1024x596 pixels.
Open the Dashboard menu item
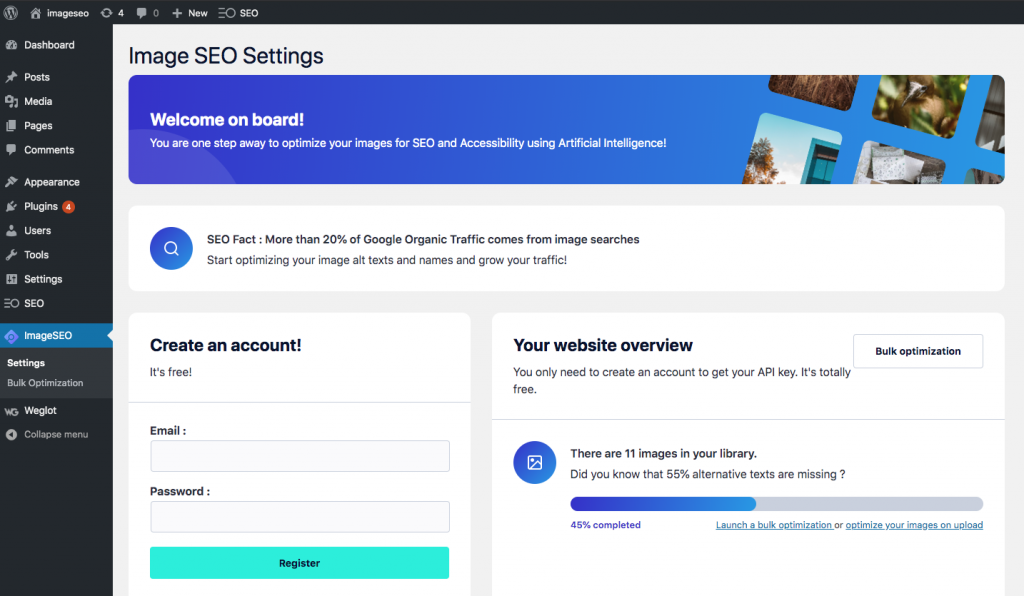[x=49, y=45]
